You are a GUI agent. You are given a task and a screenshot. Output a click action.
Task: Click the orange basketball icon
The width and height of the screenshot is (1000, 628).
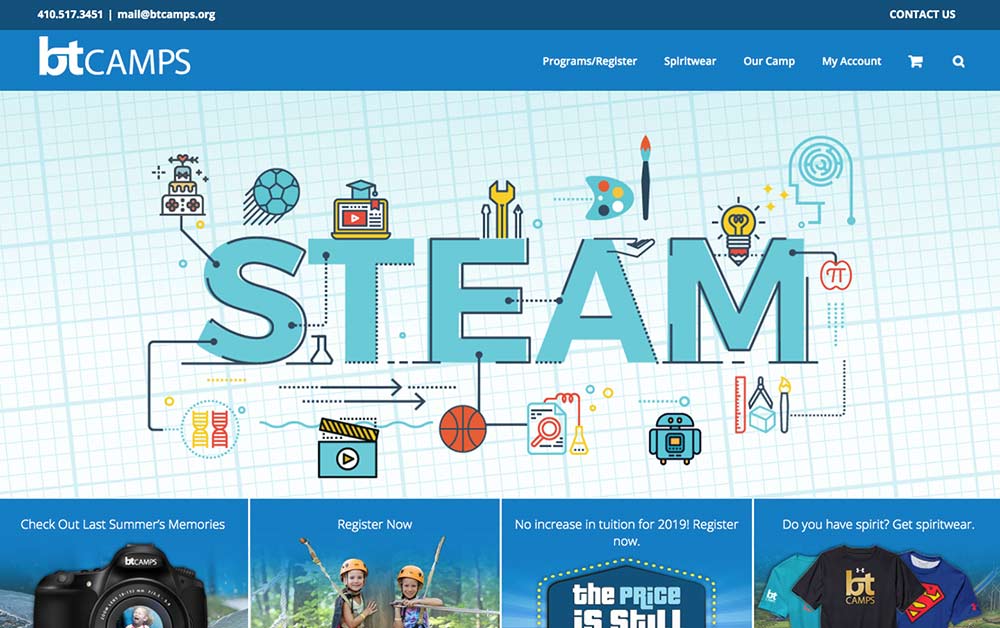pyautogui.click(x=463, y=429)
